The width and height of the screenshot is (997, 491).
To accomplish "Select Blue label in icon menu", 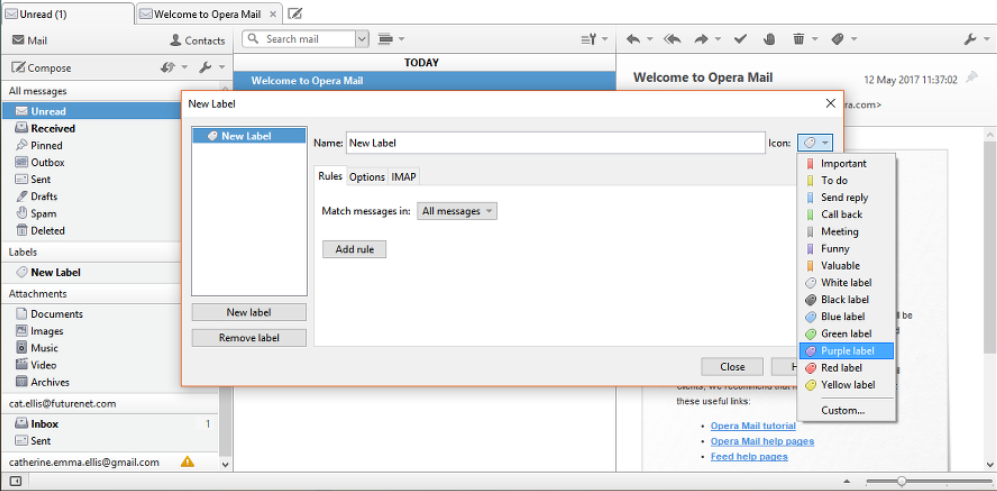I will [x=846, y=317].
